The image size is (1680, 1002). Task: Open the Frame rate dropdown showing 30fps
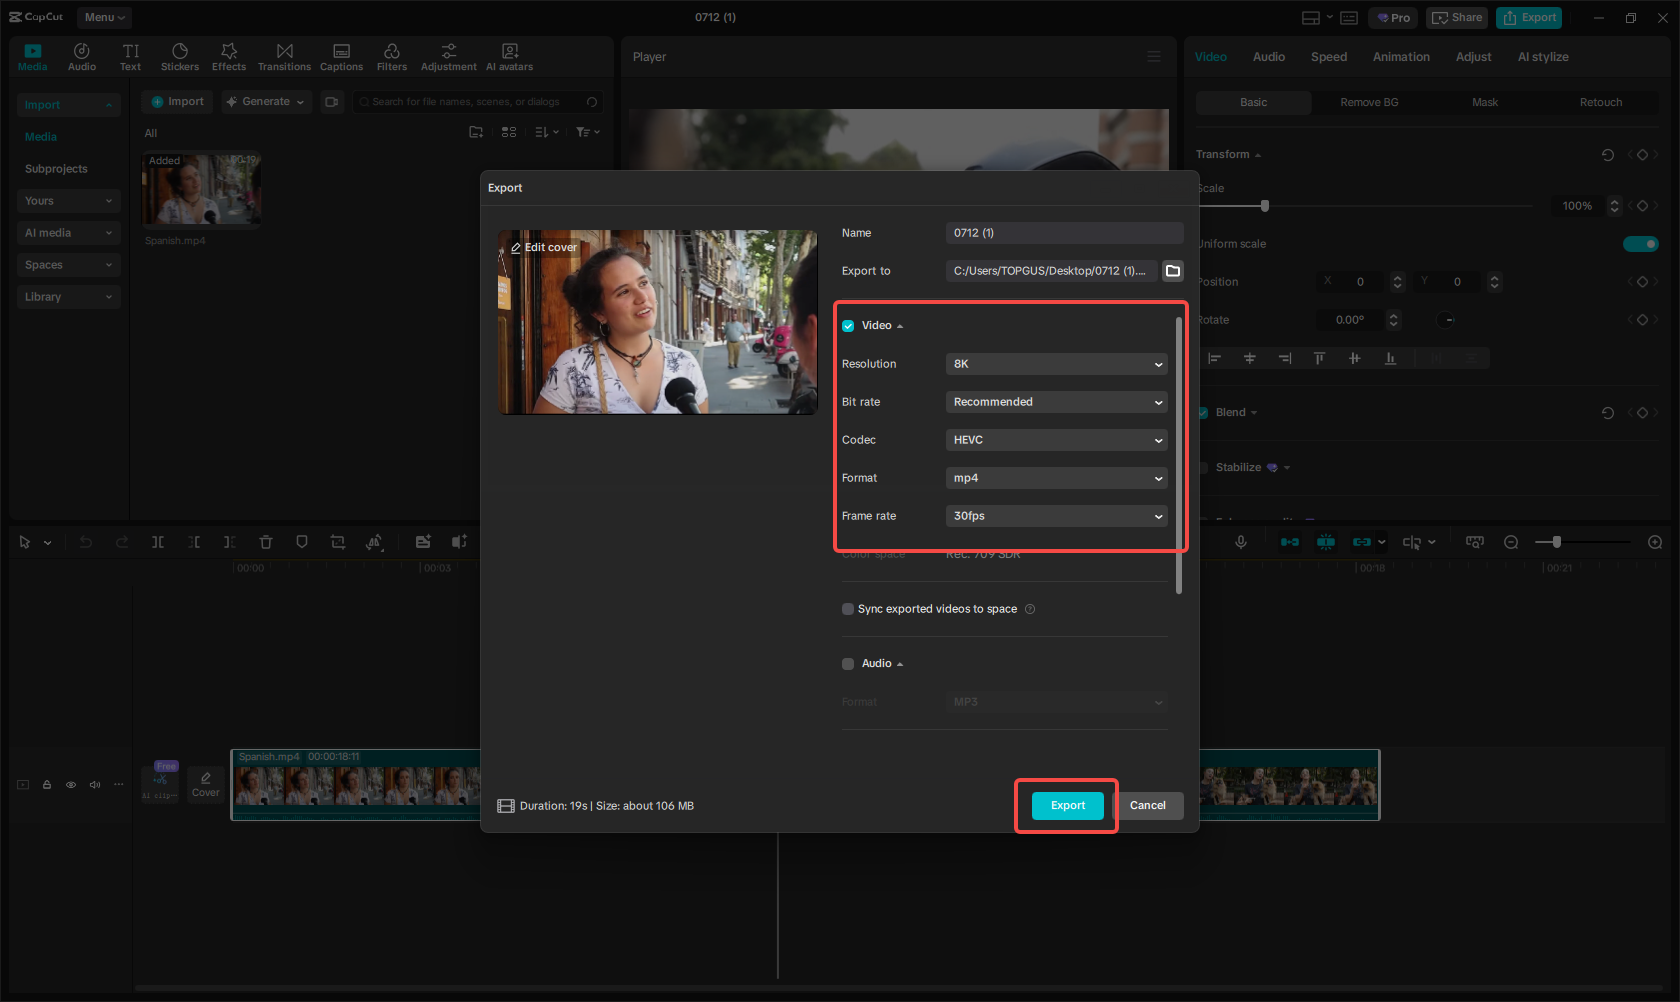[x=1056, y=515]
